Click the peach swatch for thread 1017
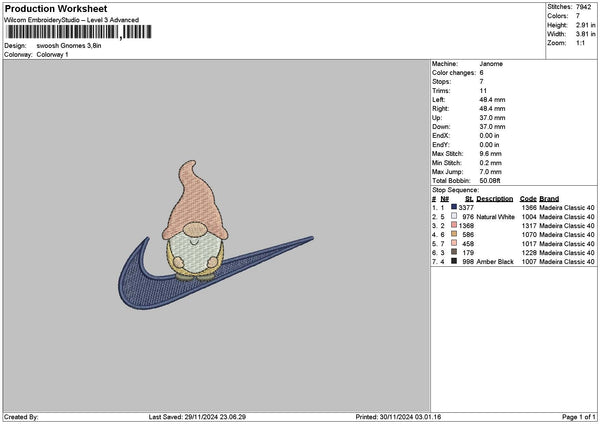600x424 pixels. 454,243
